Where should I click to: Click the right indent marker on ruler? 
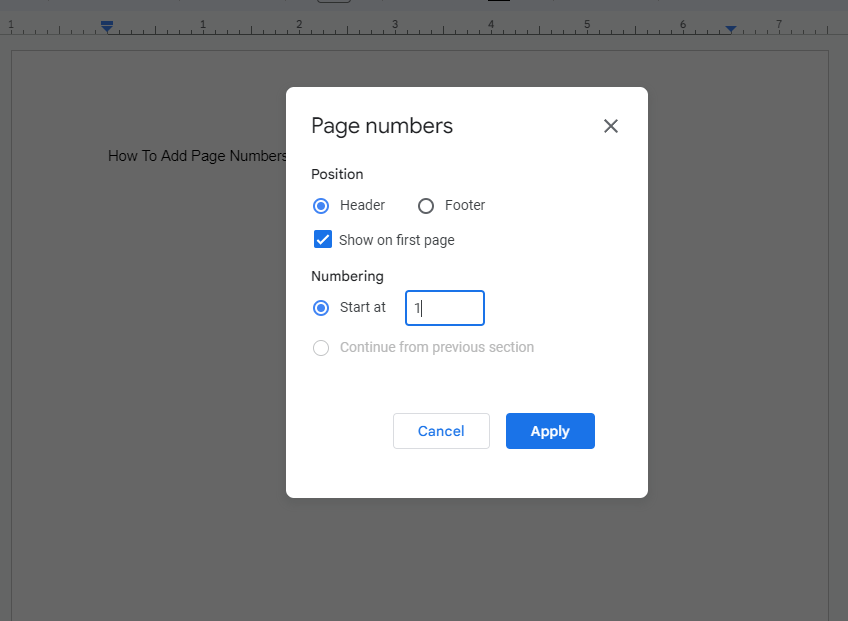[x=731, y=29]
